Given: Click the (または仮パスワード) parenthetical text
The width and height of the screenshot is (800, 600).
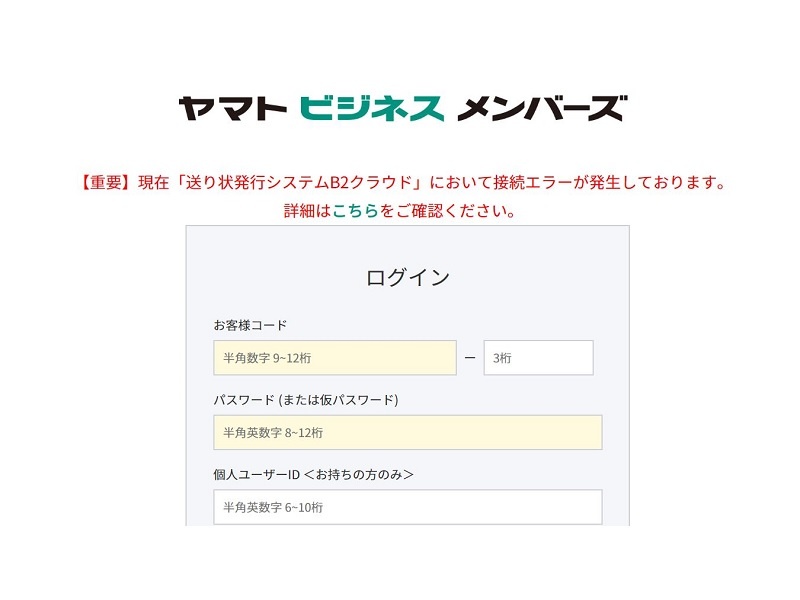Looking at the screenshot, I should click(x=338, y=400).
